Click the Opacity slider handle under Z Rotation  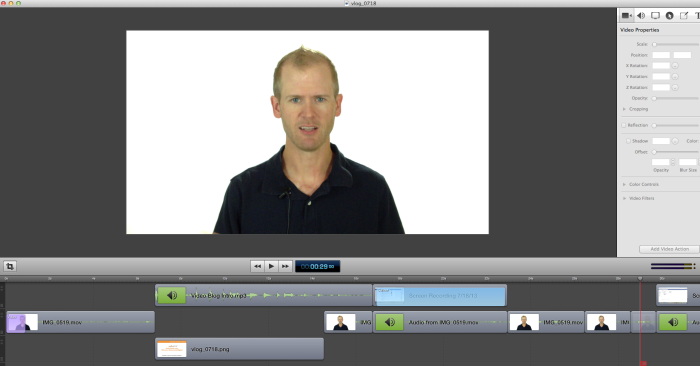point(654,98)
